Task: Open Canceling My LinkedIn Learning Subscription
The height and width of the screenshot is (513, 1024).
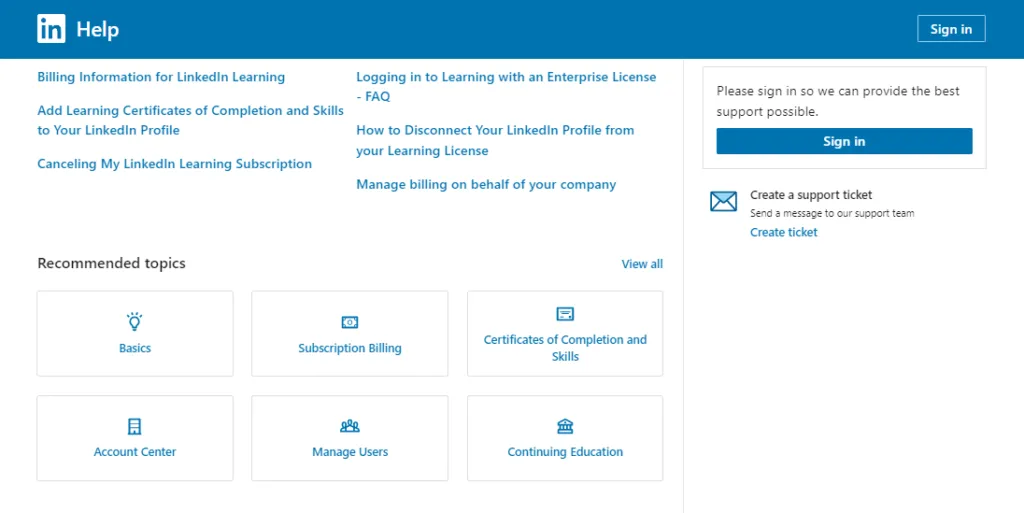Action: click(174, 164)
